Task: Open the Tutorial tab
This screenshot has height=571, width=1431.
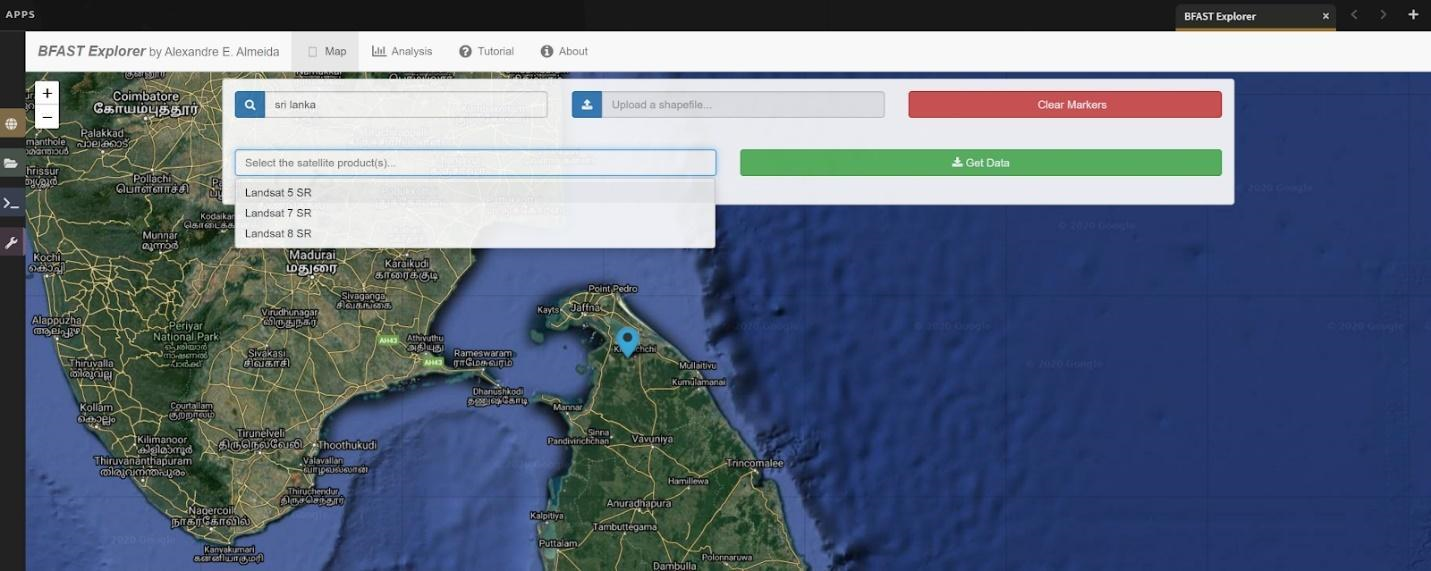Action: (486, 52)
